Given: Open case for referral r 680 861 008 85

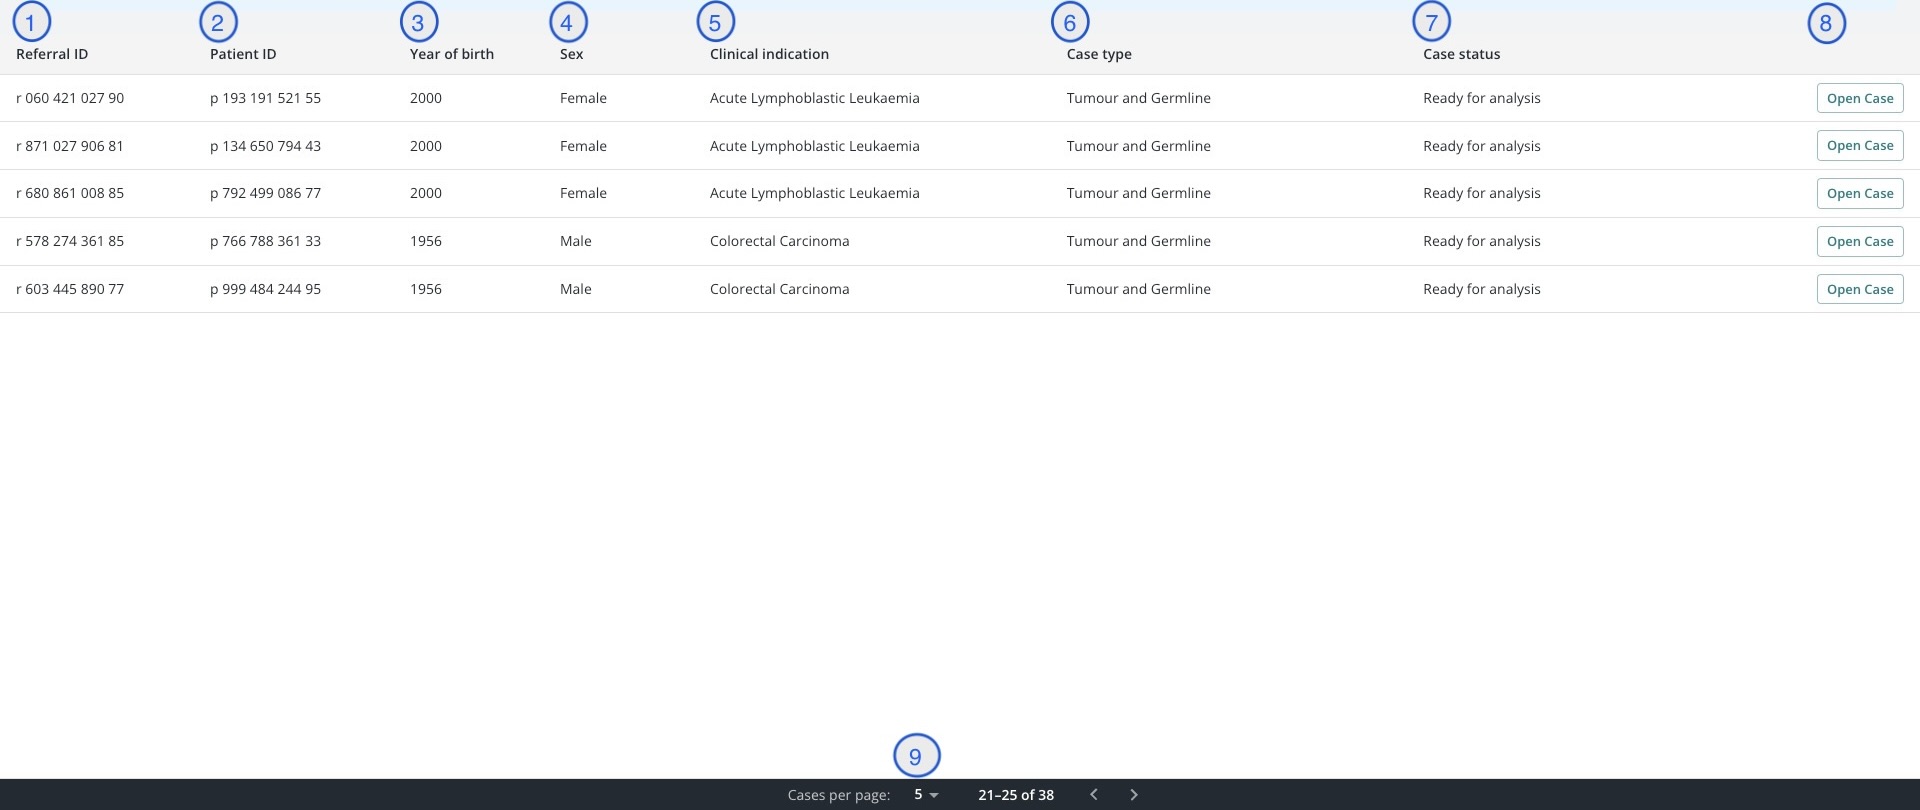Looking at the screenshot, I should pyautogui.click(x=1859, y=193).
